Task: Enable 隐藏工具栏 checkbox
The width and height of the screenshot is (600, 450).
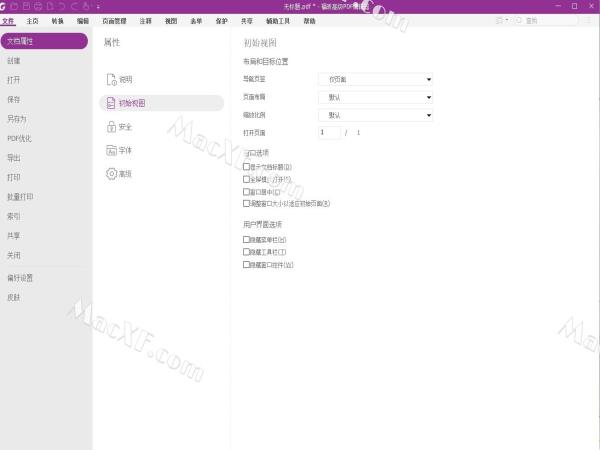Action: 247,253
